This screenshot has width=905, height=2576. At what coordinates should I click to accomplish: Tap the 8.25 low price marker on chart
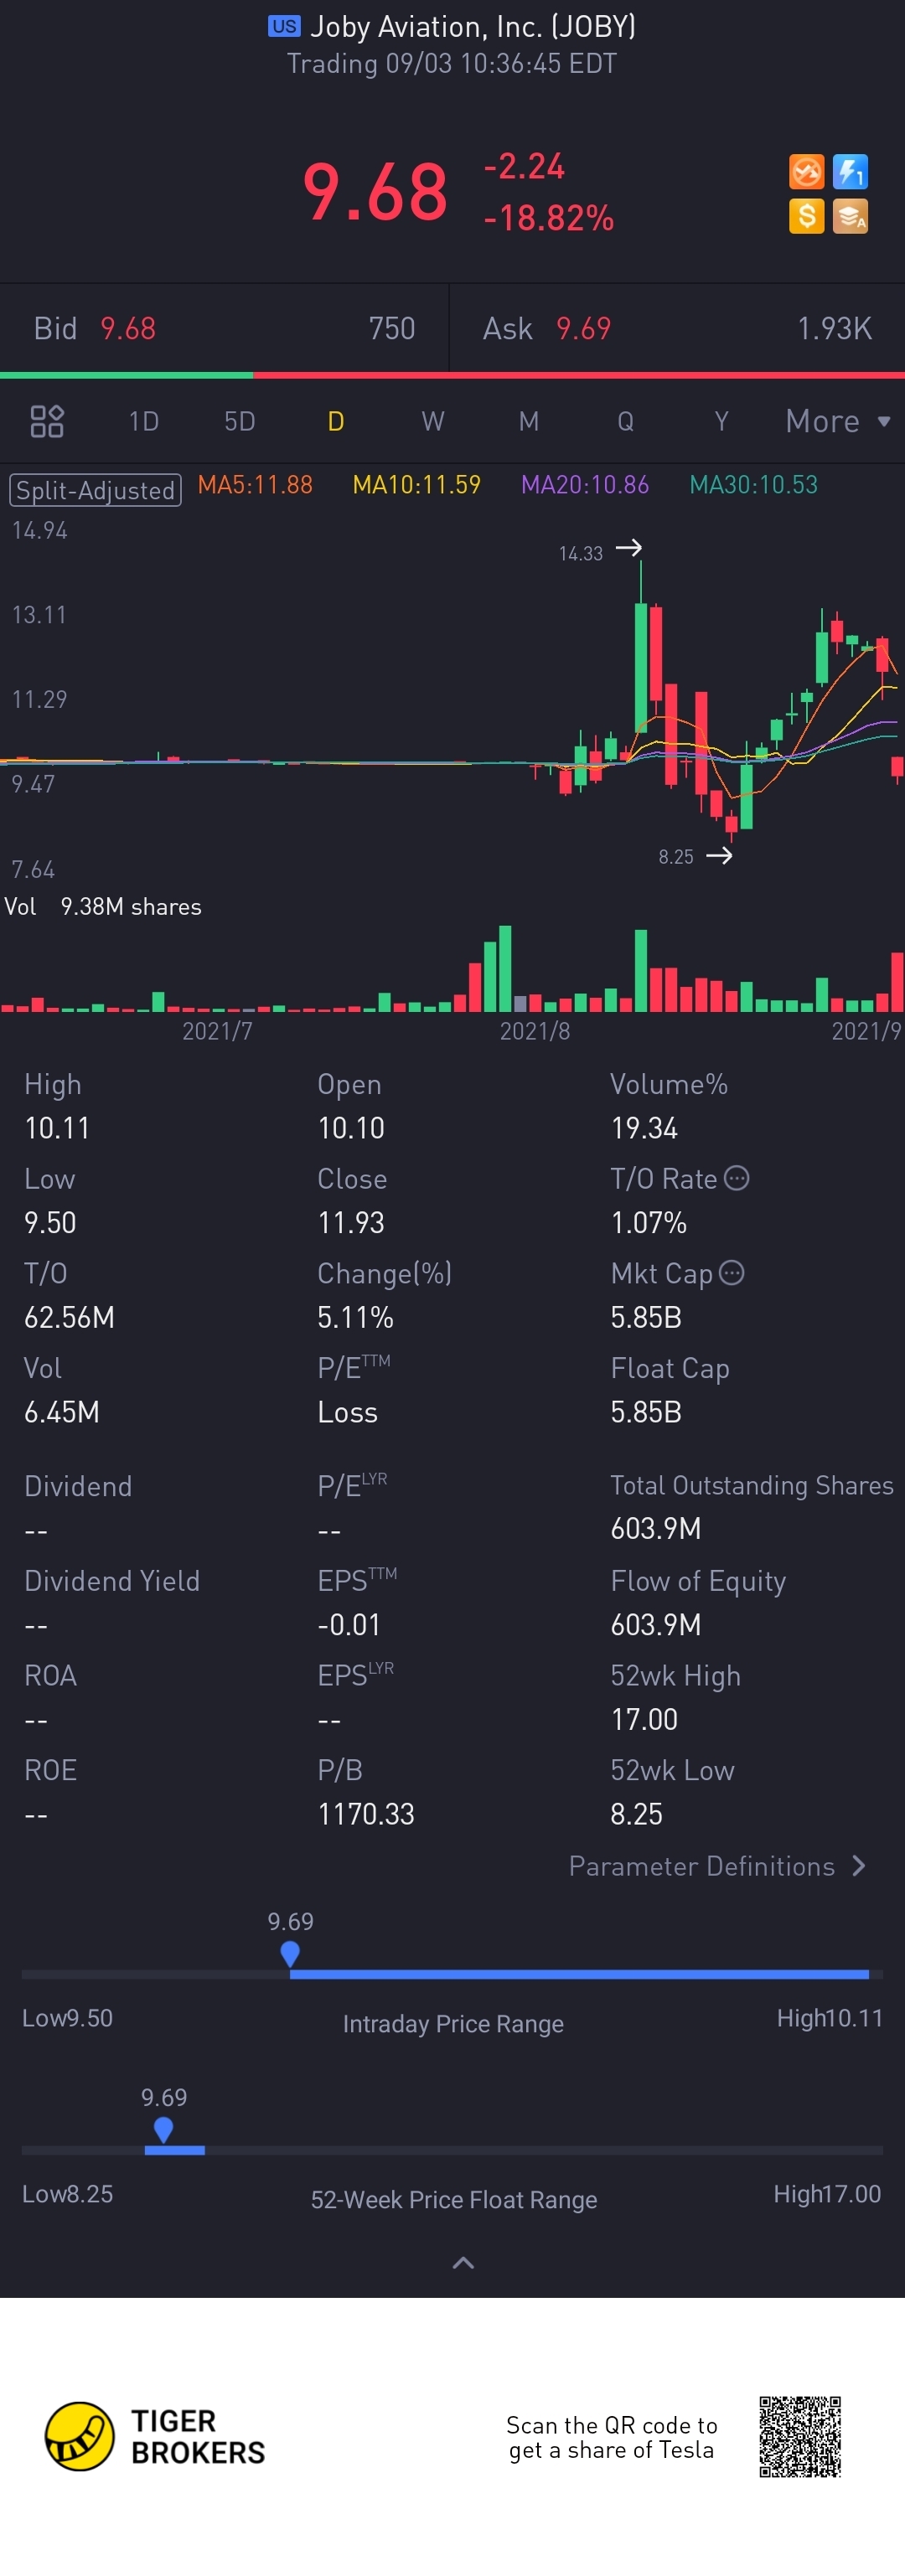point(695,856)
